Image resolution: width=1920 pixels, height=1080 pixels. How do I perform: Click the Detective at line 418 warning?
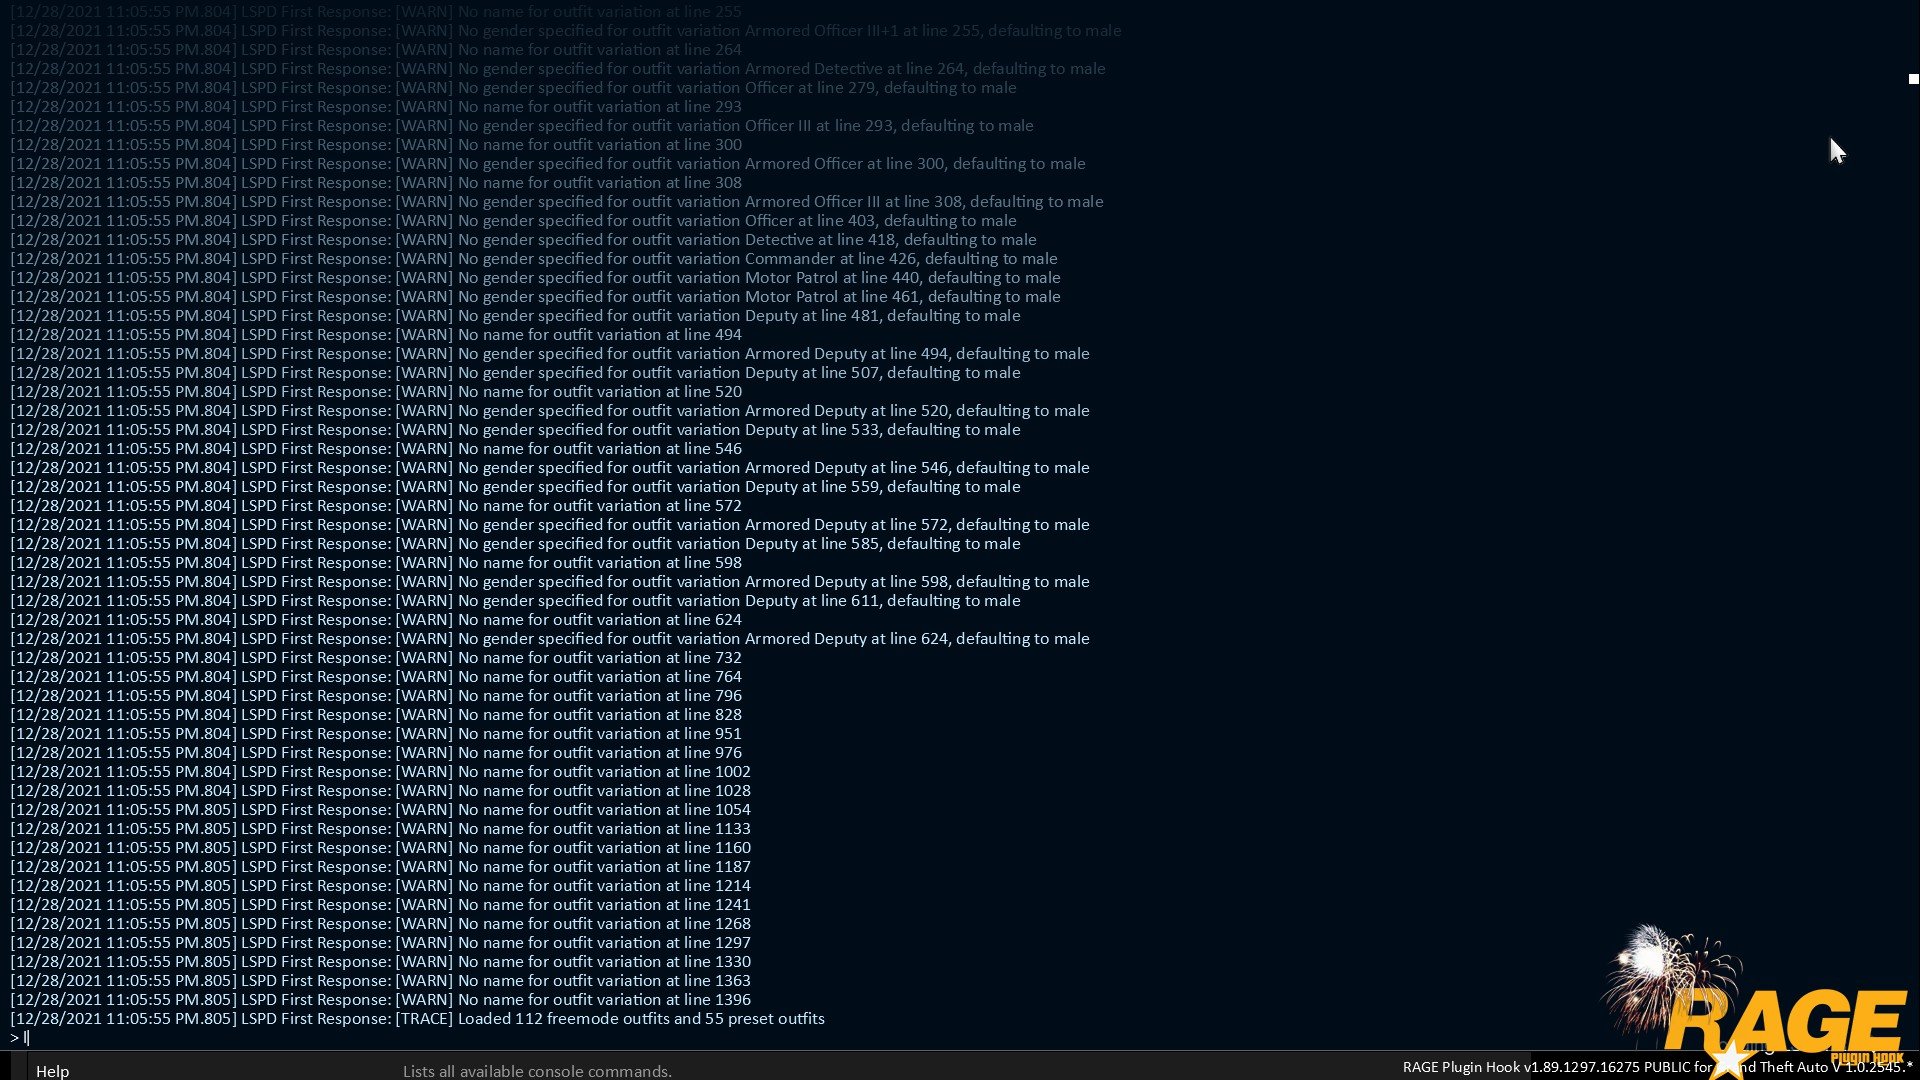[523, 240]
